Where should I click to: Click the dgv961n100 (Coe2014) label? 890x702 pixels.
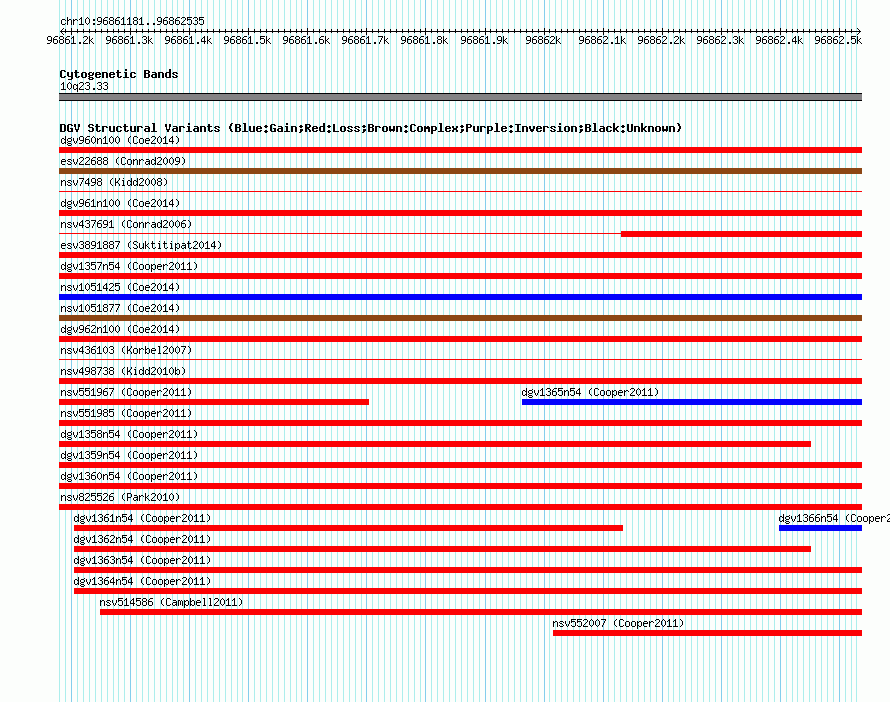click(120, 203)
